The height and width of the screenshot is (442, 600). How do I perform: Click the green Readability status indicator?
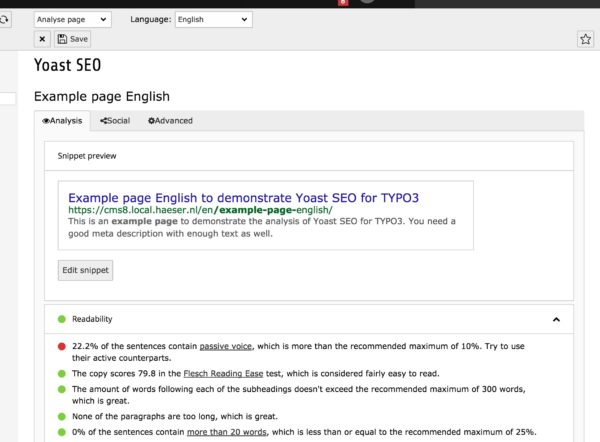pyautogui.click(x=62, y=319)
